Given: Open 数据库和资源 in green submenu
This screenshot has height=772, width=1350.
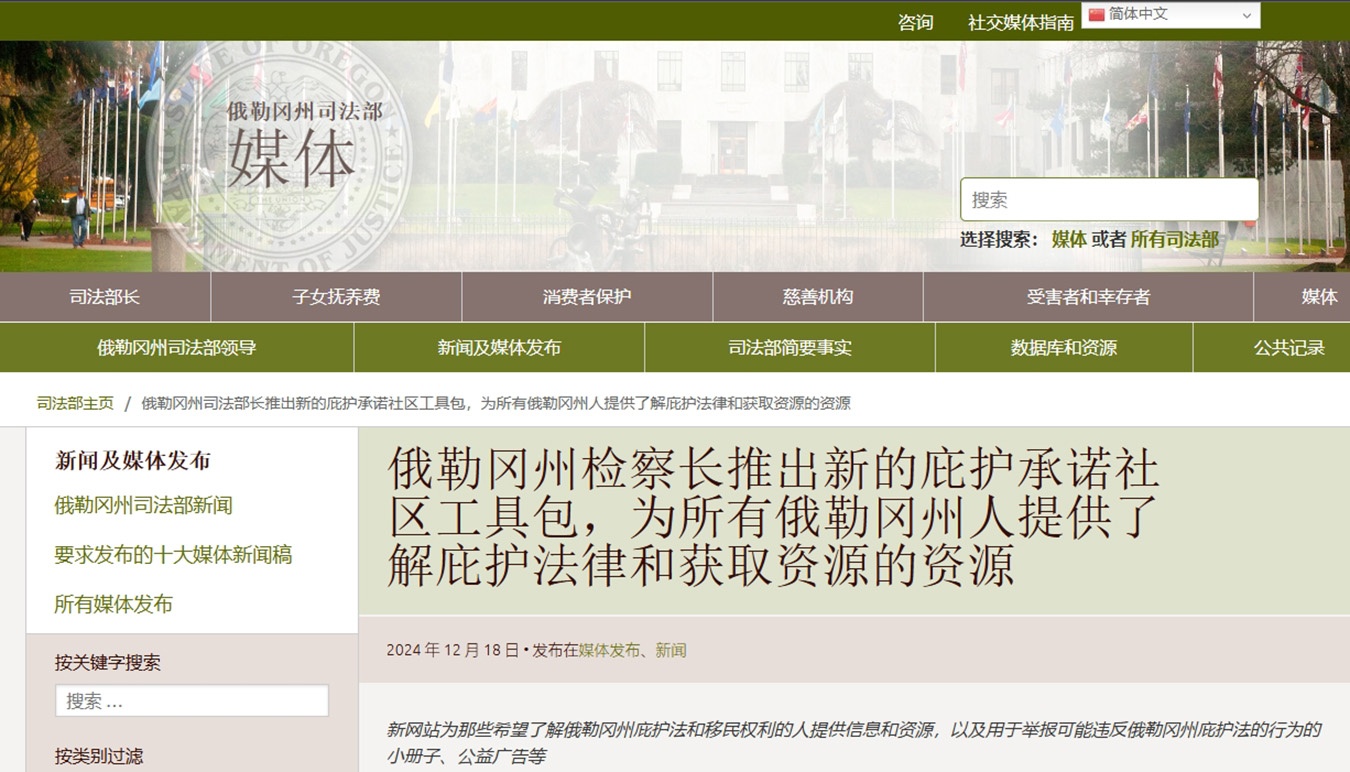Looking at the screenshot, I should [x=1064, y=348].
